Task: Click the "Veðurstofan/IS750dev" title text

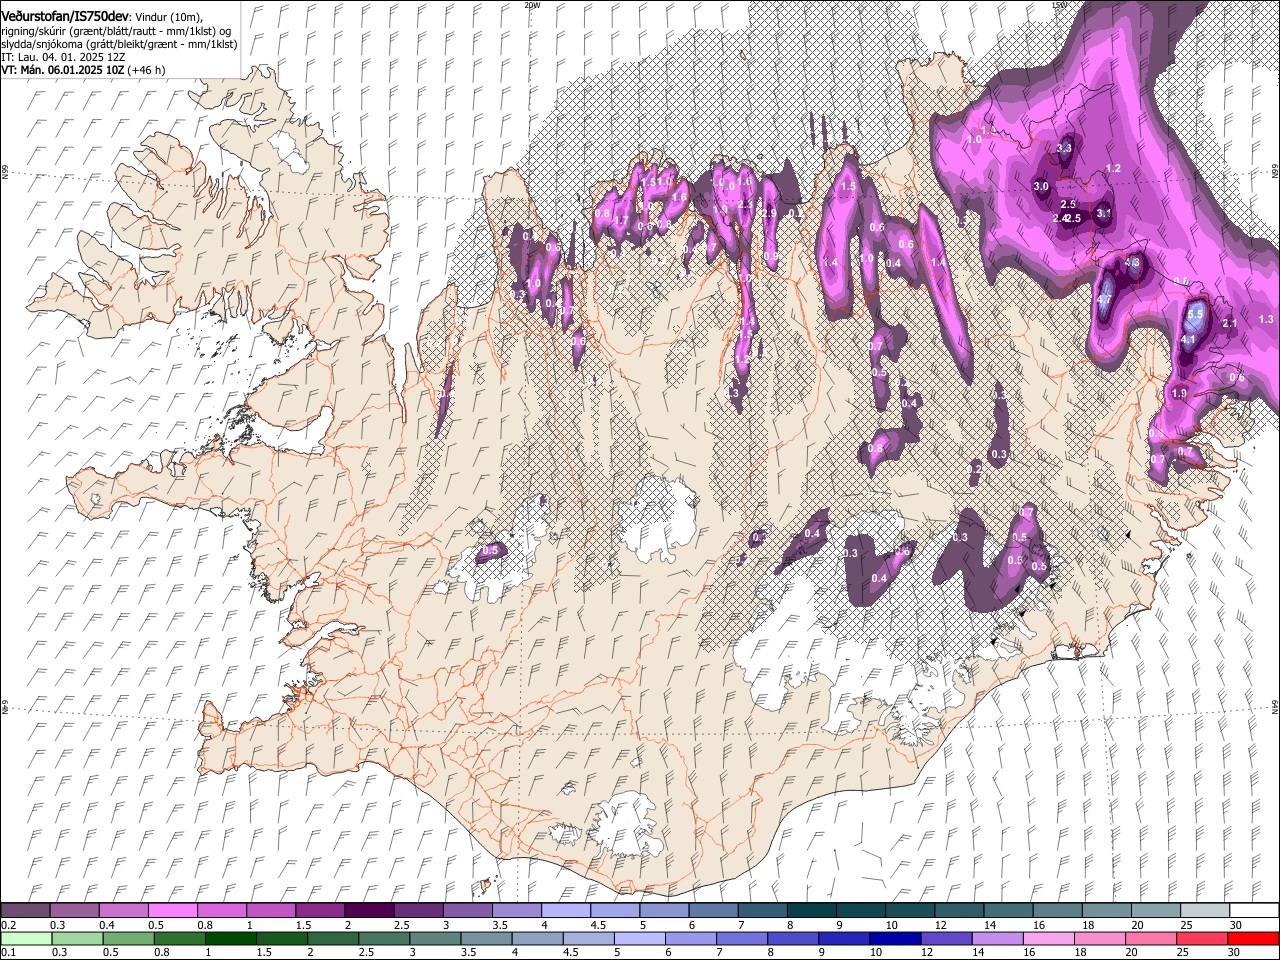Action: (65, 15)
